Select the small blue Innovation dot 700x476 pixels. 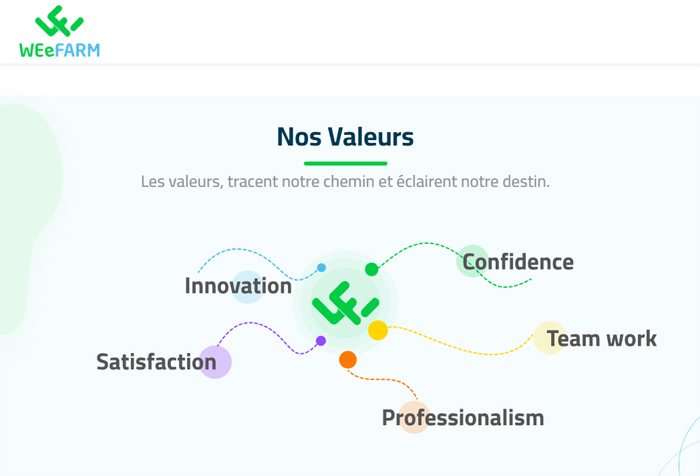click(x=321, y=268)
